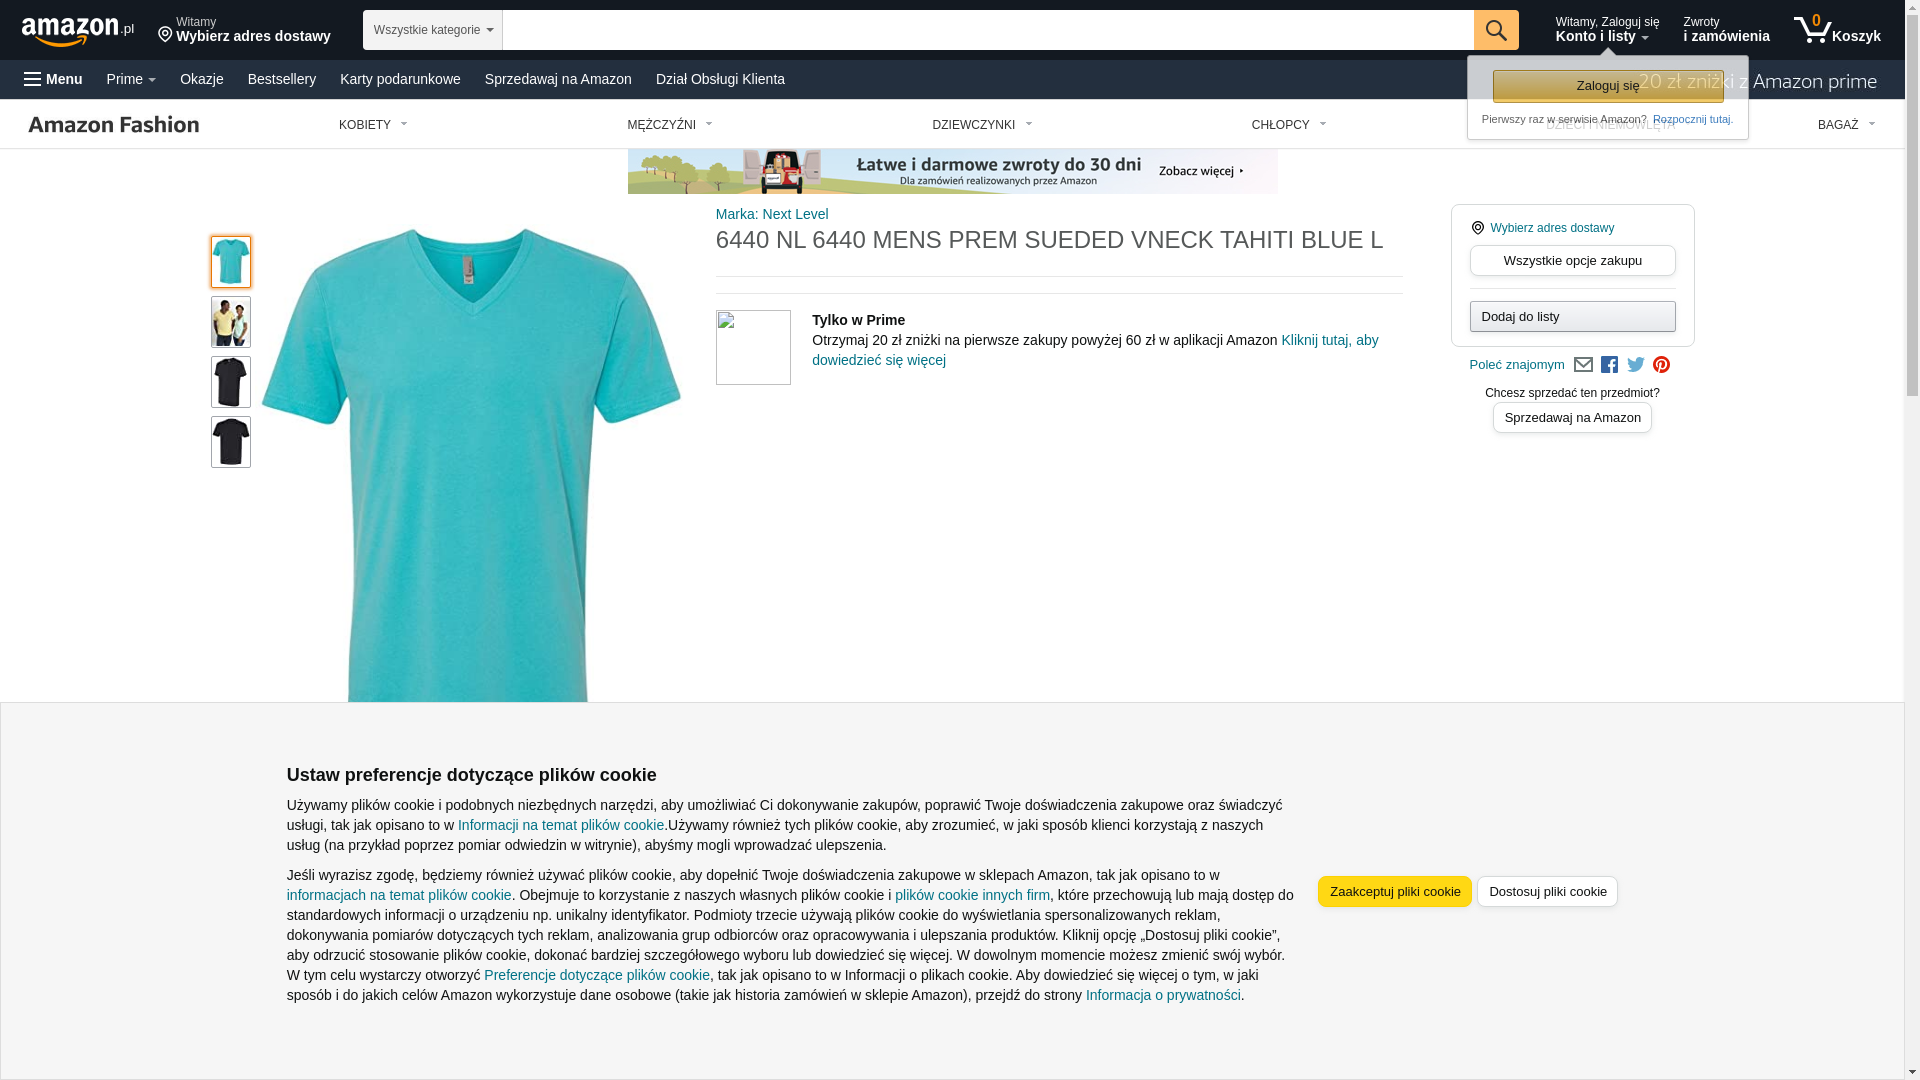Select the yellow shirt models thumbnail
Screen dimensions: 1920x1080
231,322
